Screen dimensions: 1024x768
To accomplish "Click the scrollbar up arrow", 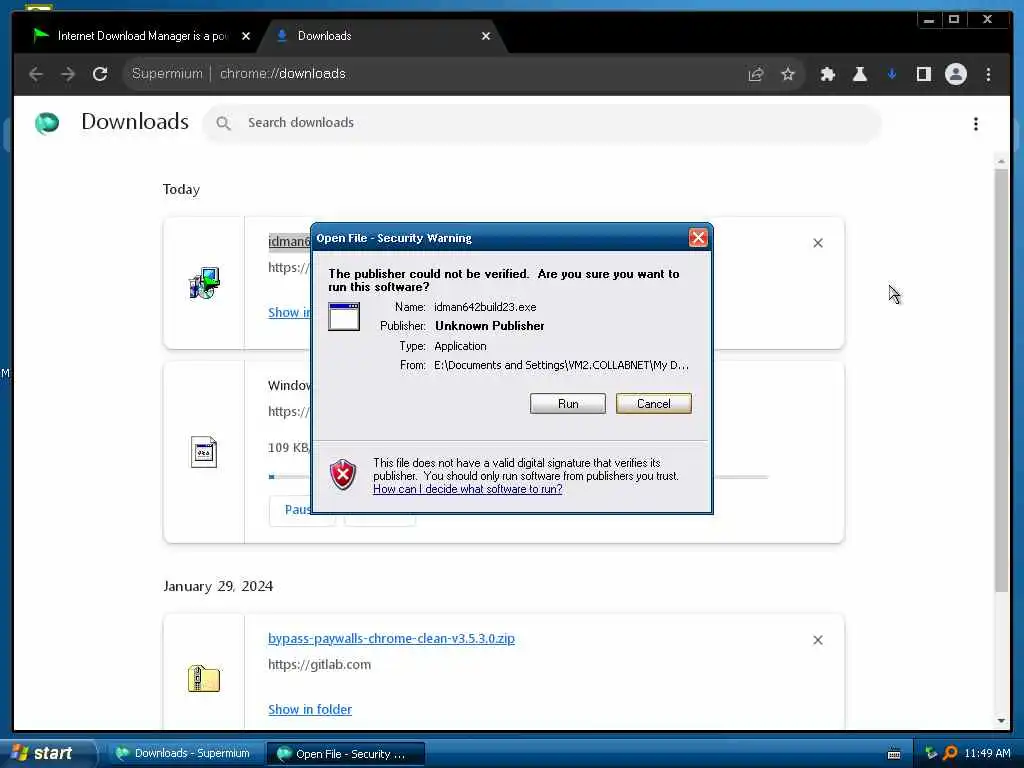I will click(1001, 161).
